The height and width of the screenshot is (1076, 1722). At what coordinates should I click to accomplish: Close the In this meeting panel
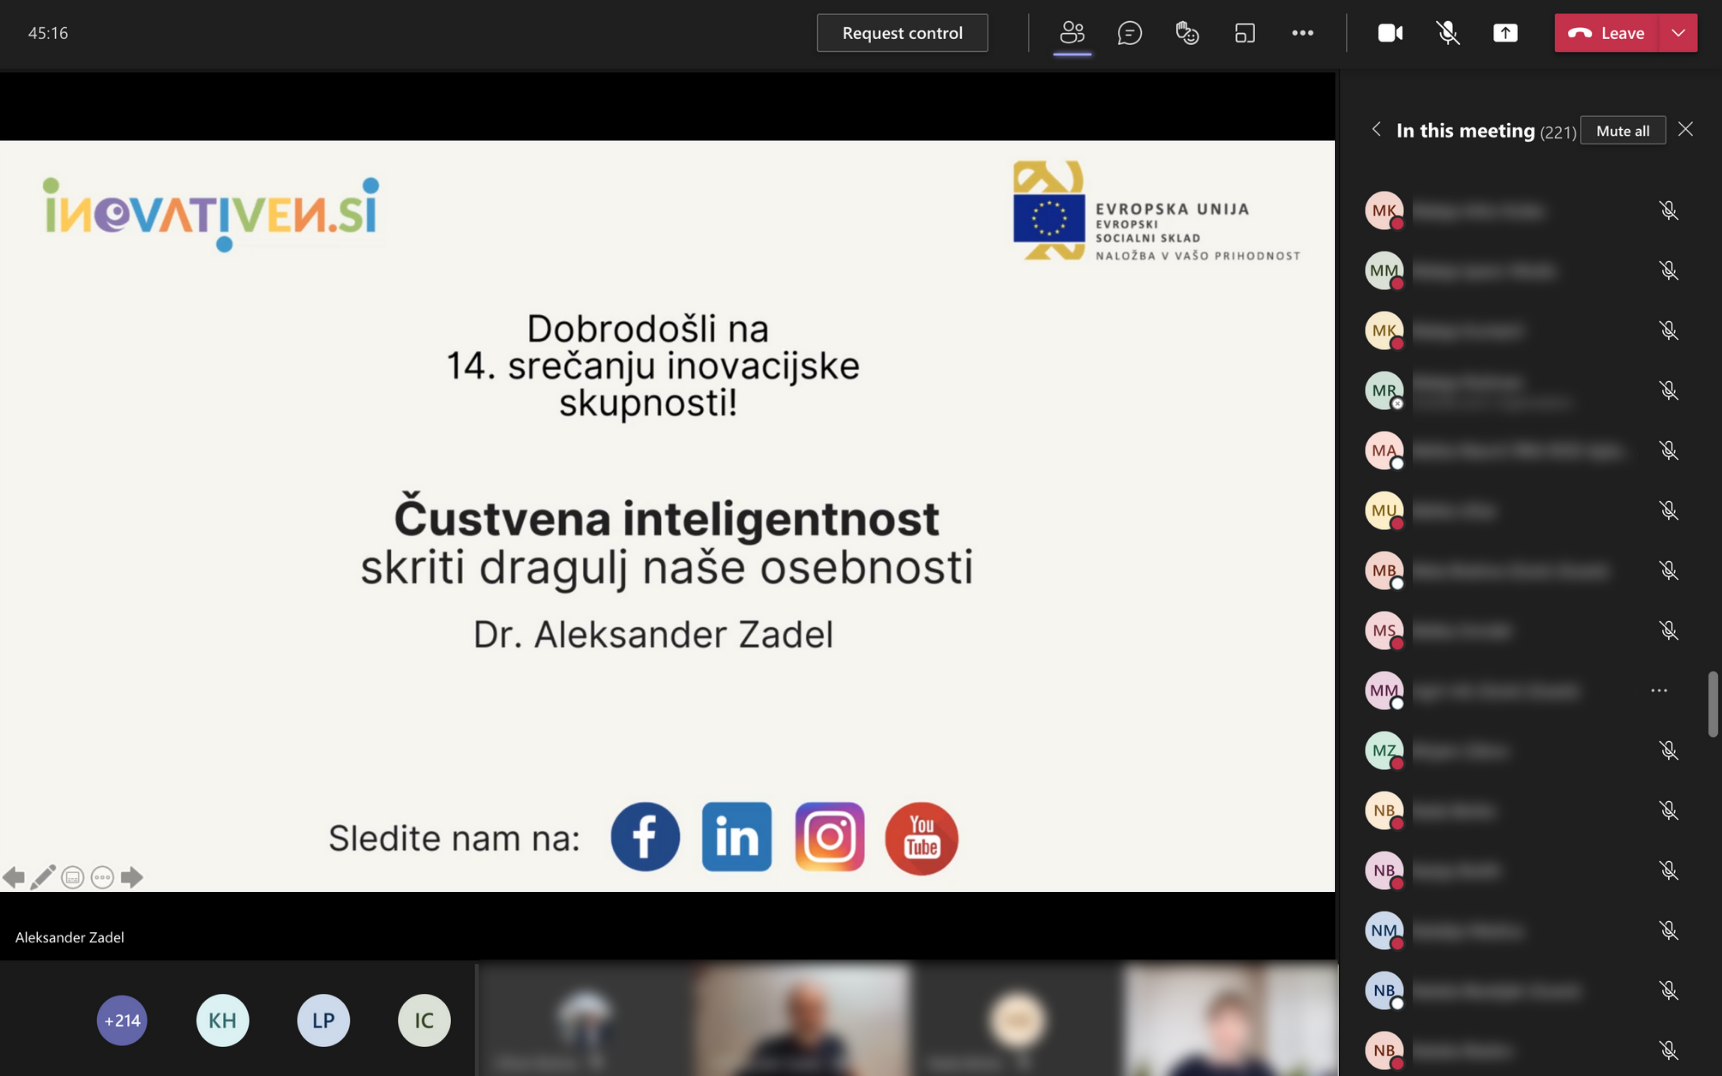click(1686, 130)
